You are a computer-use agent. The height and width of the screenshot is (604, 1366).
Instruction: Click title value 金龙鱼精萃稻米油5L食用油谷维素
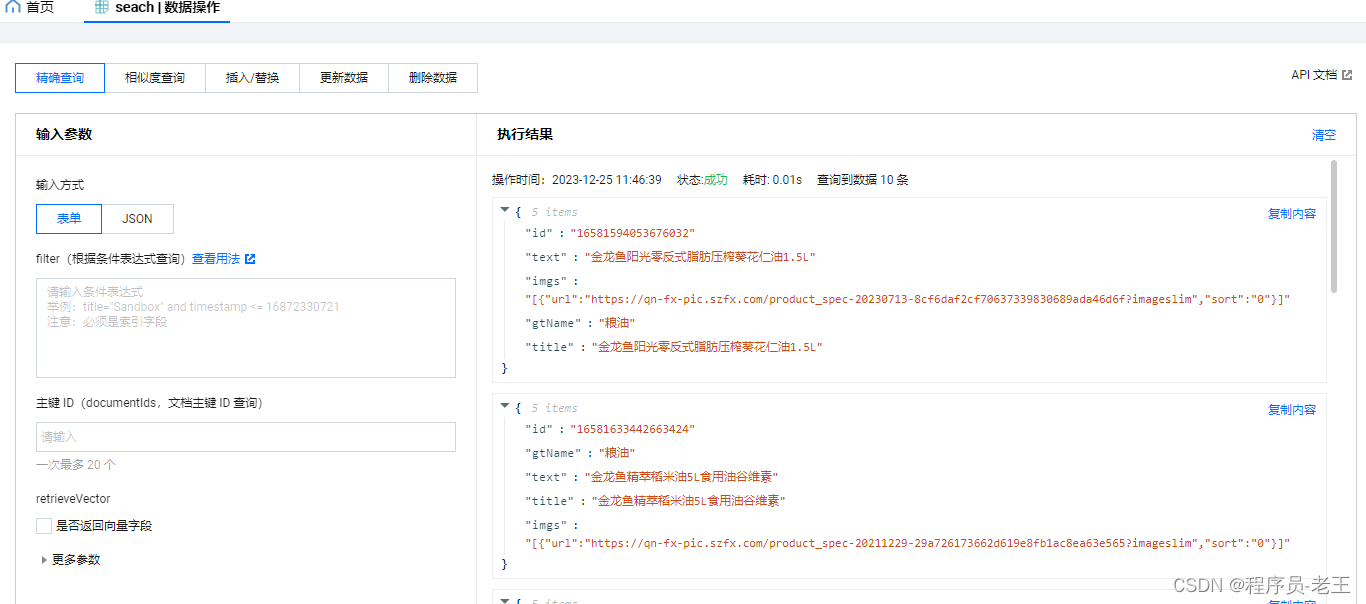(688, 501)
